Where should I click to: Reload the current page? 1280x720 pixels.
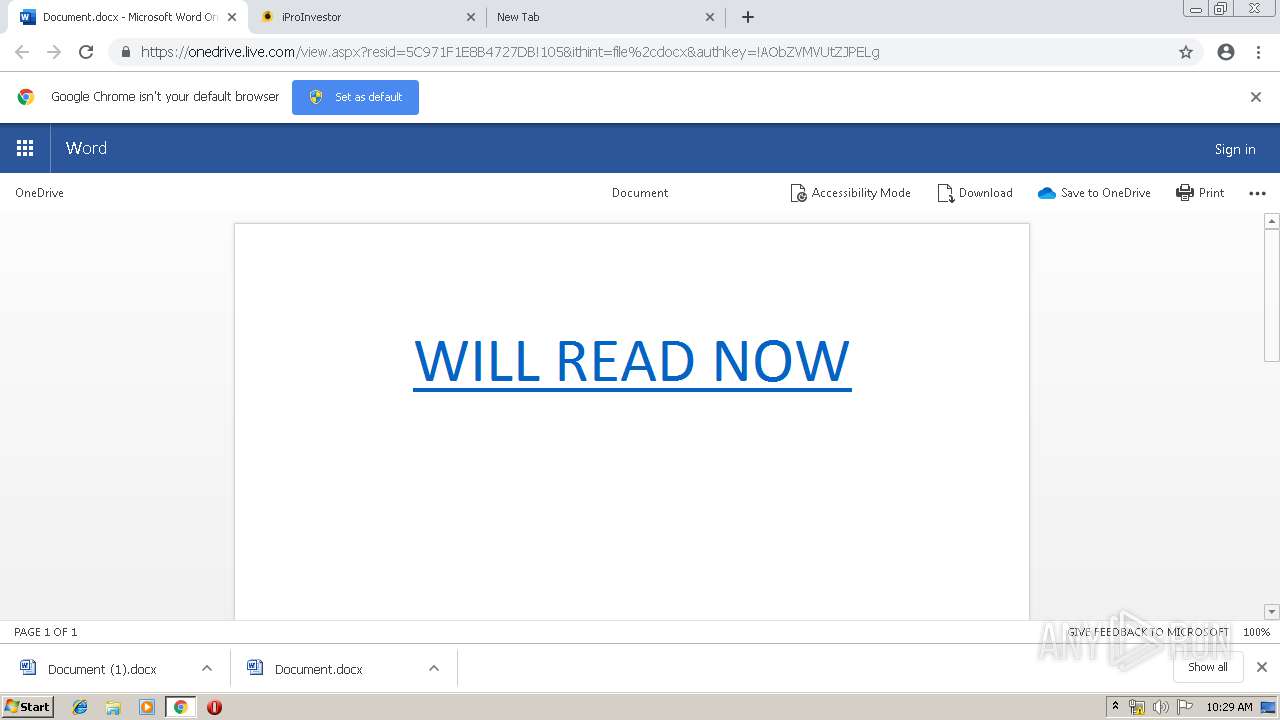point(86,52)
